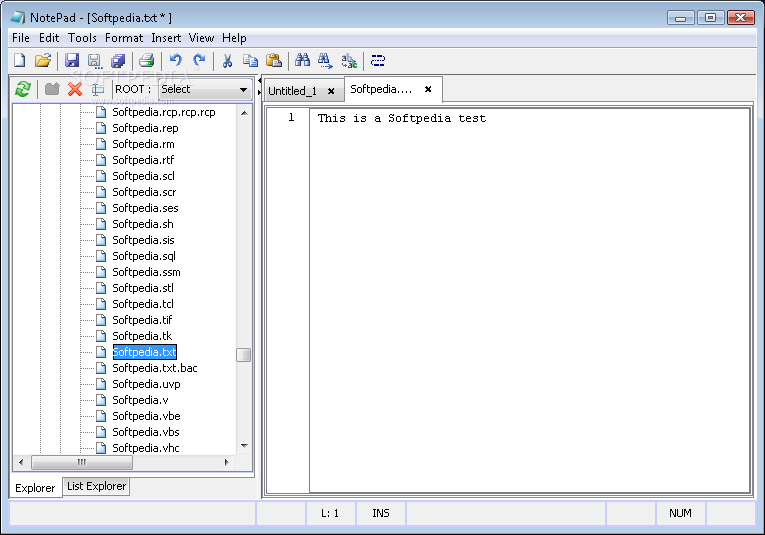
Task: Open the Format menu
Action: (124, 38)
